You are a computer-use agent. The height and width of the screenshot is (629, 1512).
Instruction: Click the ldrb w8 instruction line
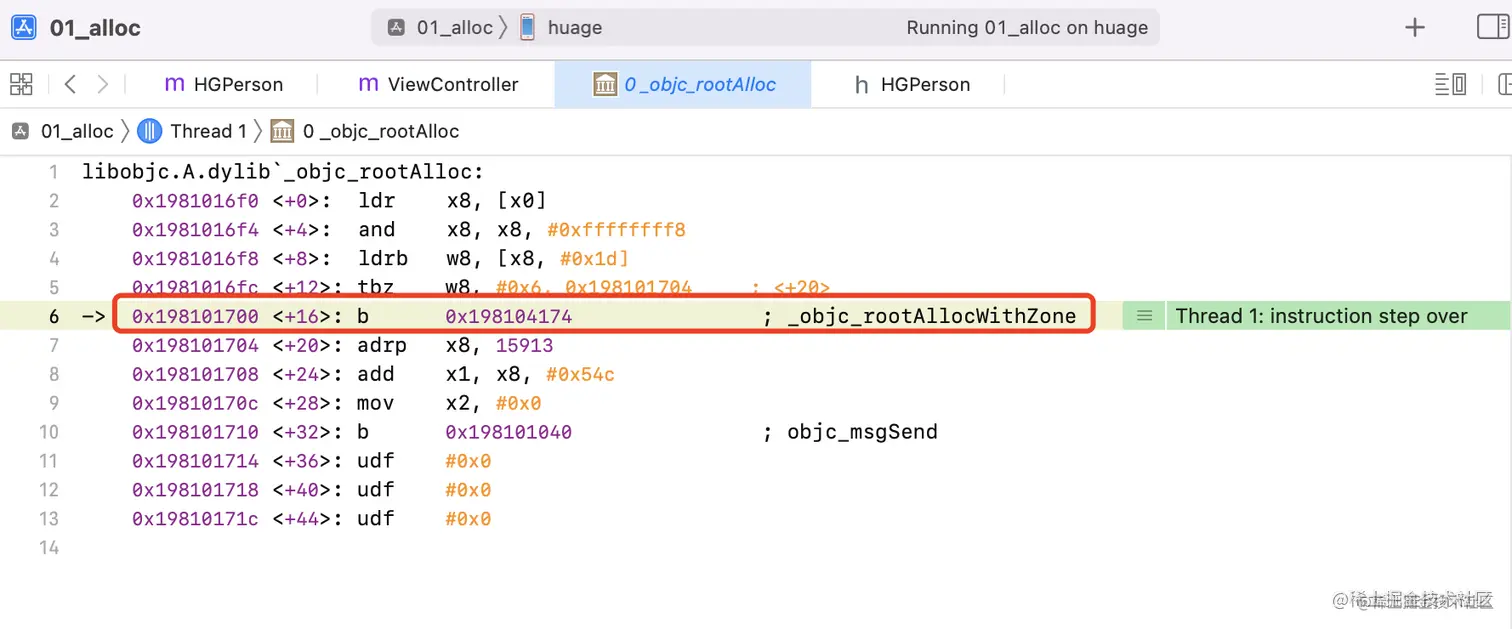click(x=381, y=258)
